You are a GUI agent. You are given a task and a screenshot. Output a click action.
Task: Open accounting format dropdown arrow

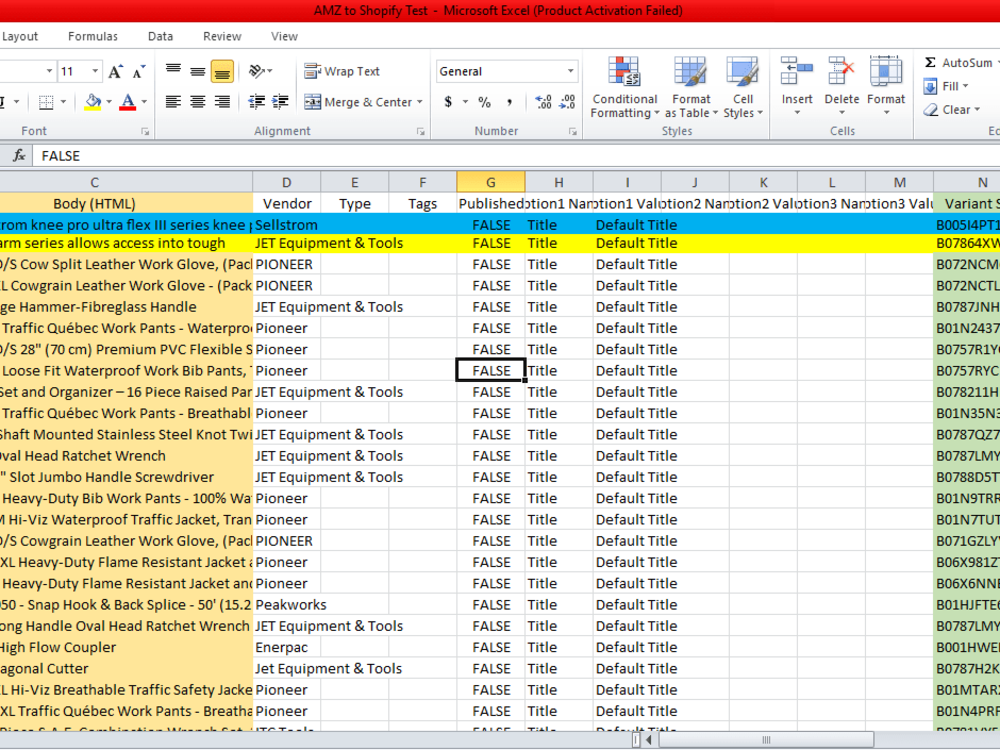465,101
